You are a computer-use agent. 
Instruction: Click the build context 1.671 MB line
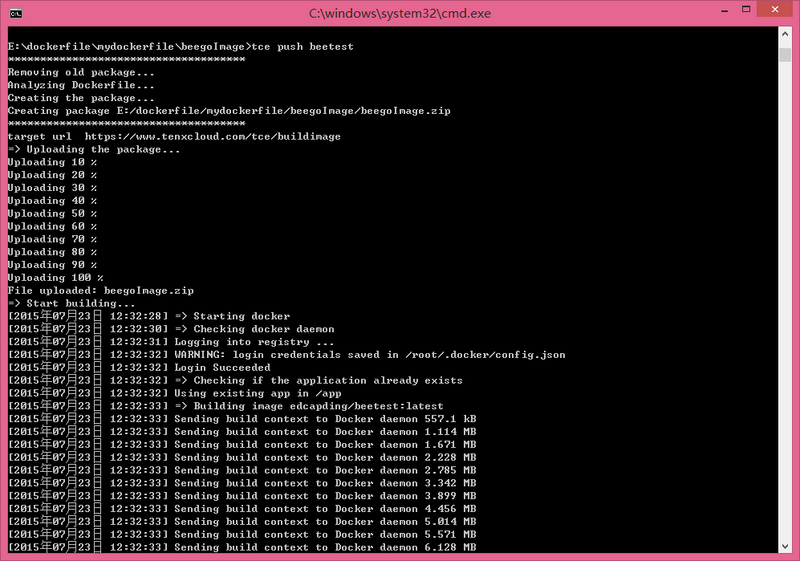(x=242, y=444)
